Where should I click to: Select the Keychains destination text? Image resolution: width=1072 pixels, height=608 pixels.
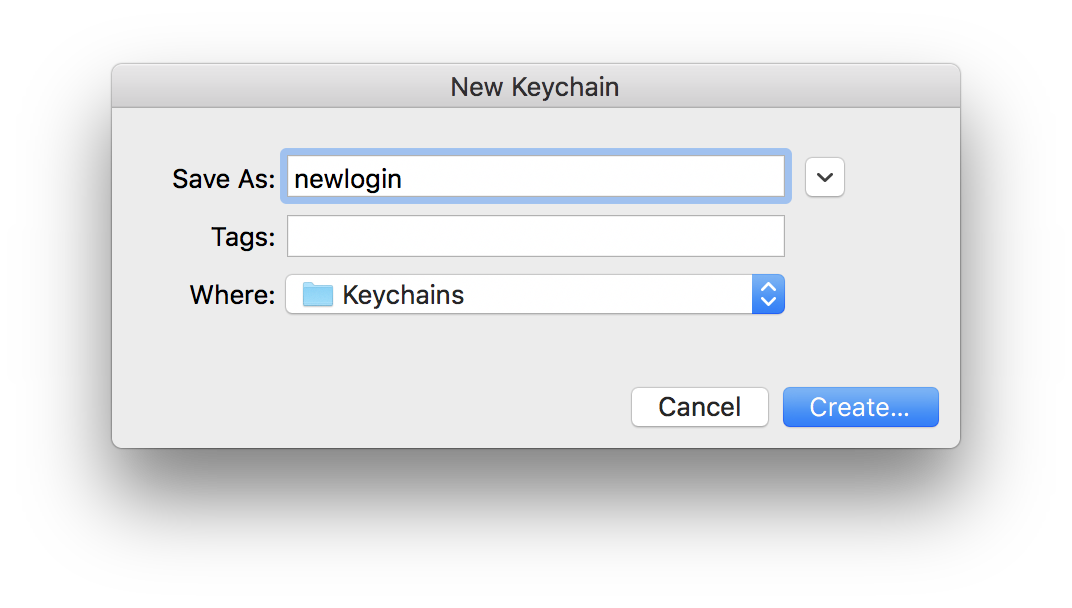point(403,295)
